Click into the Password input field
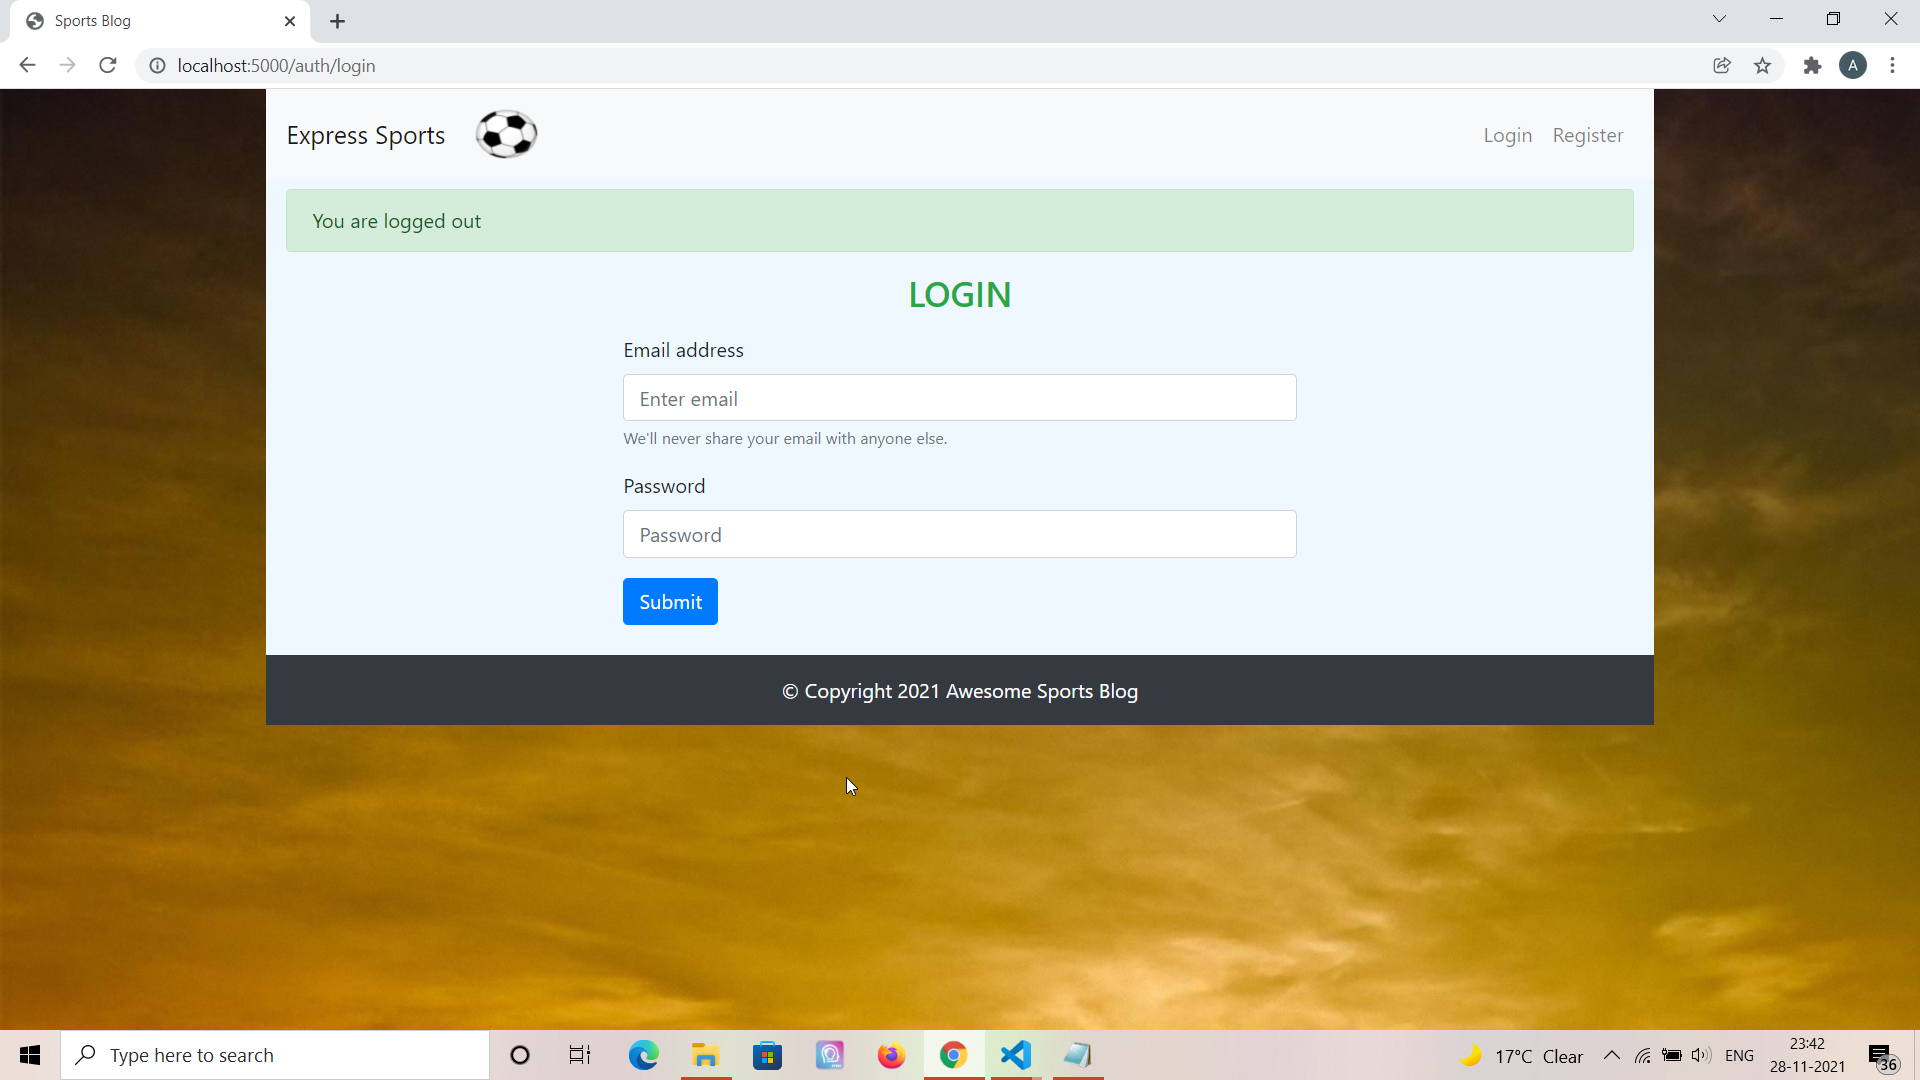The image size is (1920, 1080). click(959, 534)
